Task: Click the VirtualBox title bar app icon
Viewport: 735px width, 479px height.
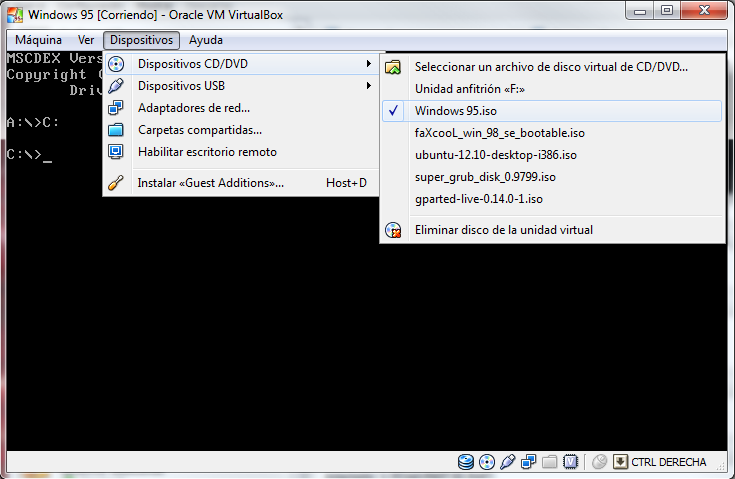Action: click(x=15, y=15)
